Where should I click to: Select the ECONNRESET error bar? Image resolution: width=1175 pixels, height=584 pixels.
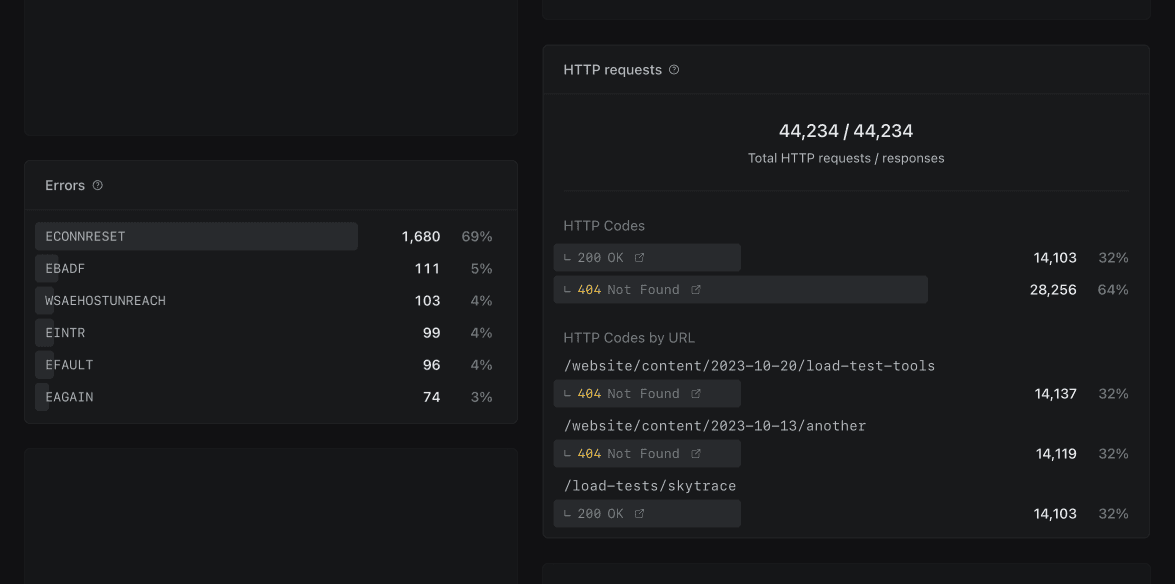click(x=196, y=236)
